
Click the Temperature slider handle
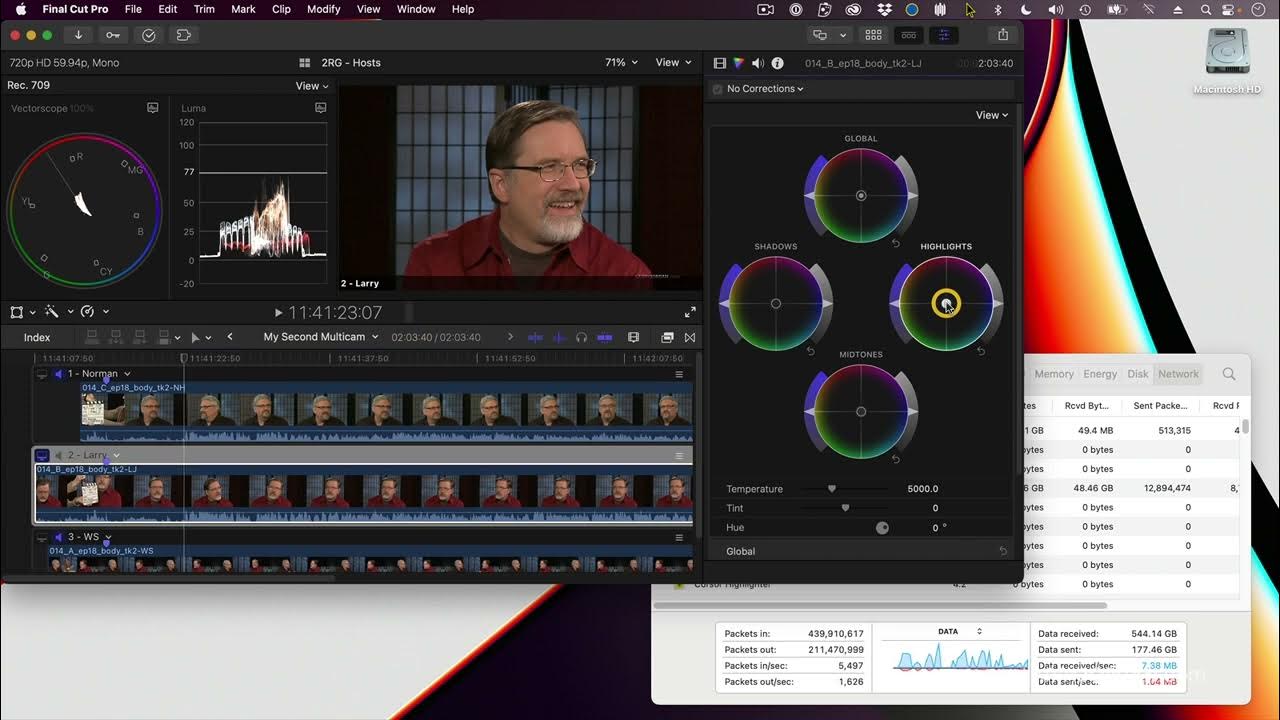[x=831, y=489]
